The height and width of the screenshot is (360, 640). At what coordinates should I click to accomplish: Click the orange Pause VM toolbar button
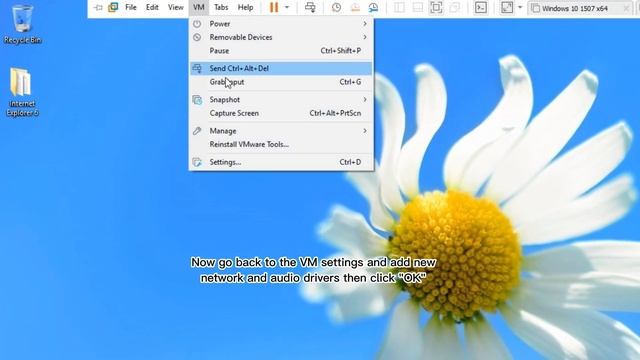point(274,7)
